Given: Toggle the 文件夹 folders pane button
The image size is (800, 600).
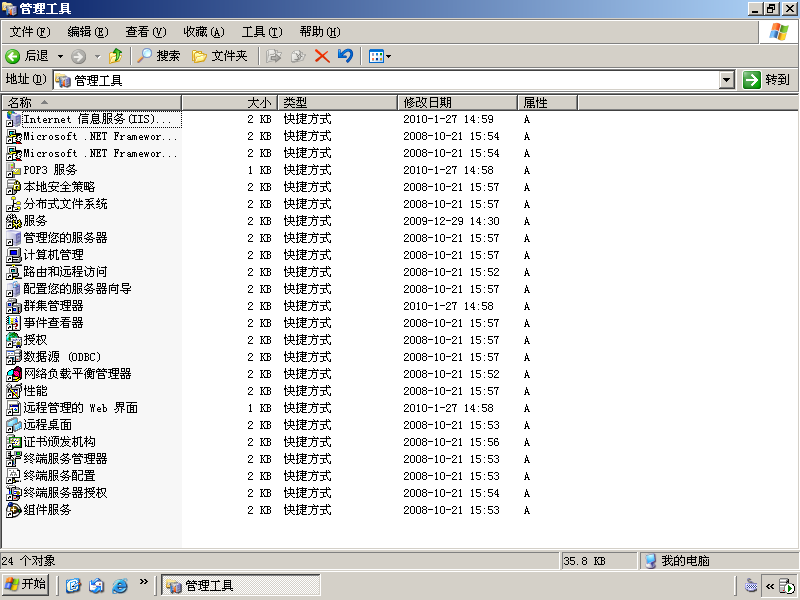Looking at the screenshot, I should point(220,56).
